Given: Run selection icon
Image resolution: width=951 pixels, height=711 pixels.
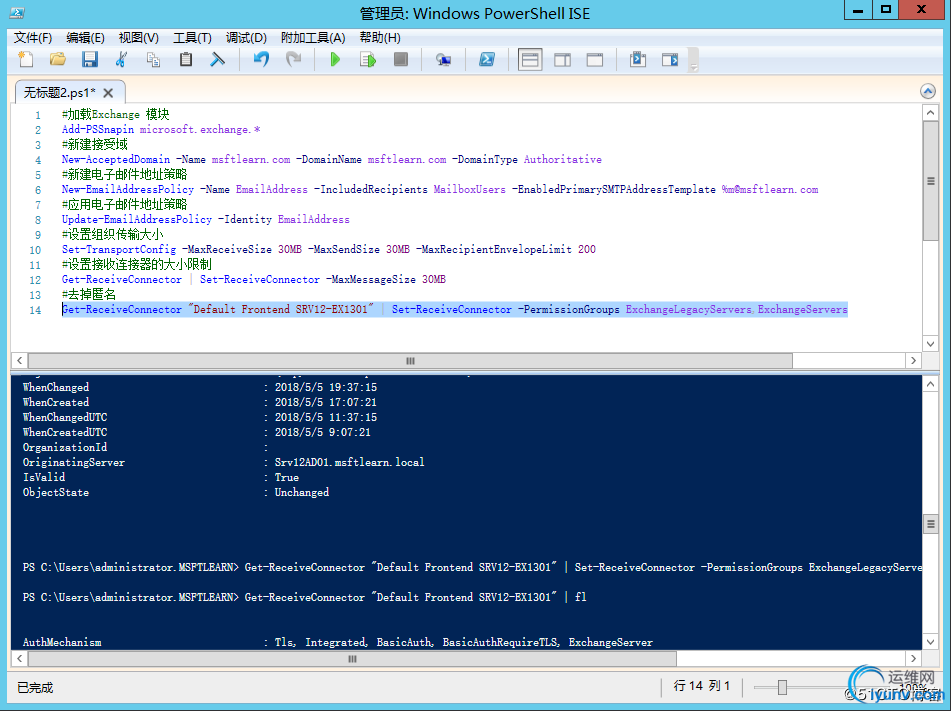Looking at the screenshot, I should (x=368, y=59).
